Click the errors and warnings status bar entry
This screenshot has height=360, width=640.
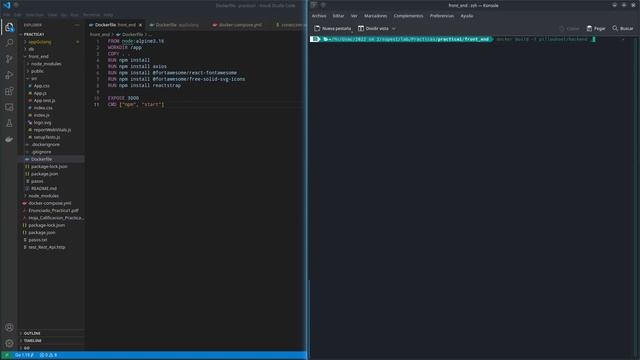[x=48, y=355]
